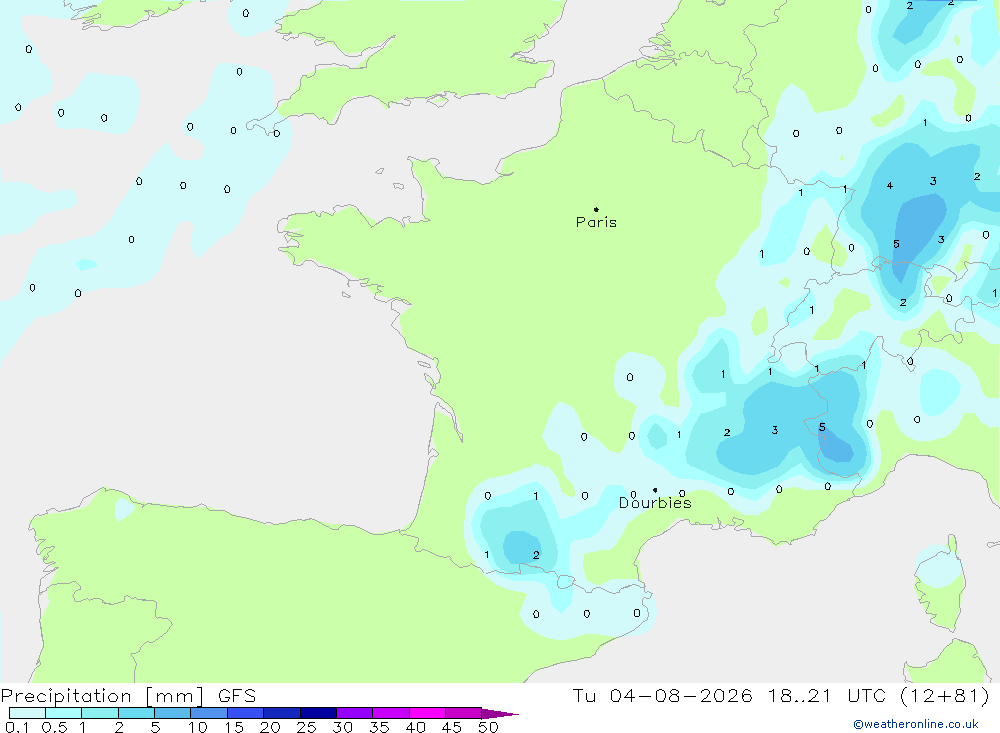Pick the 40–45 mm legend swatch
Screen dimensions: 1000x733
point(427,713)
